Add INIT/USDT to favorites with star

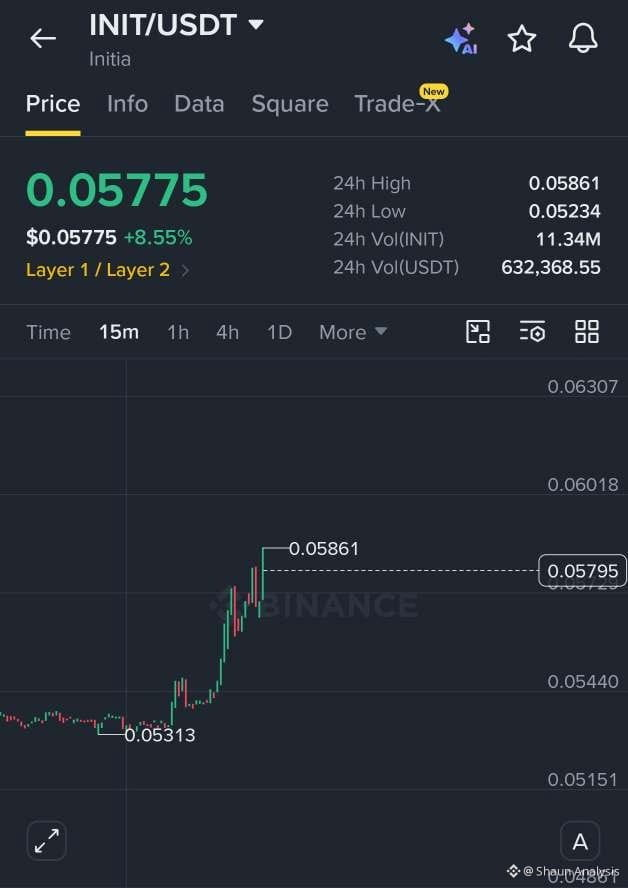(522, 39)
